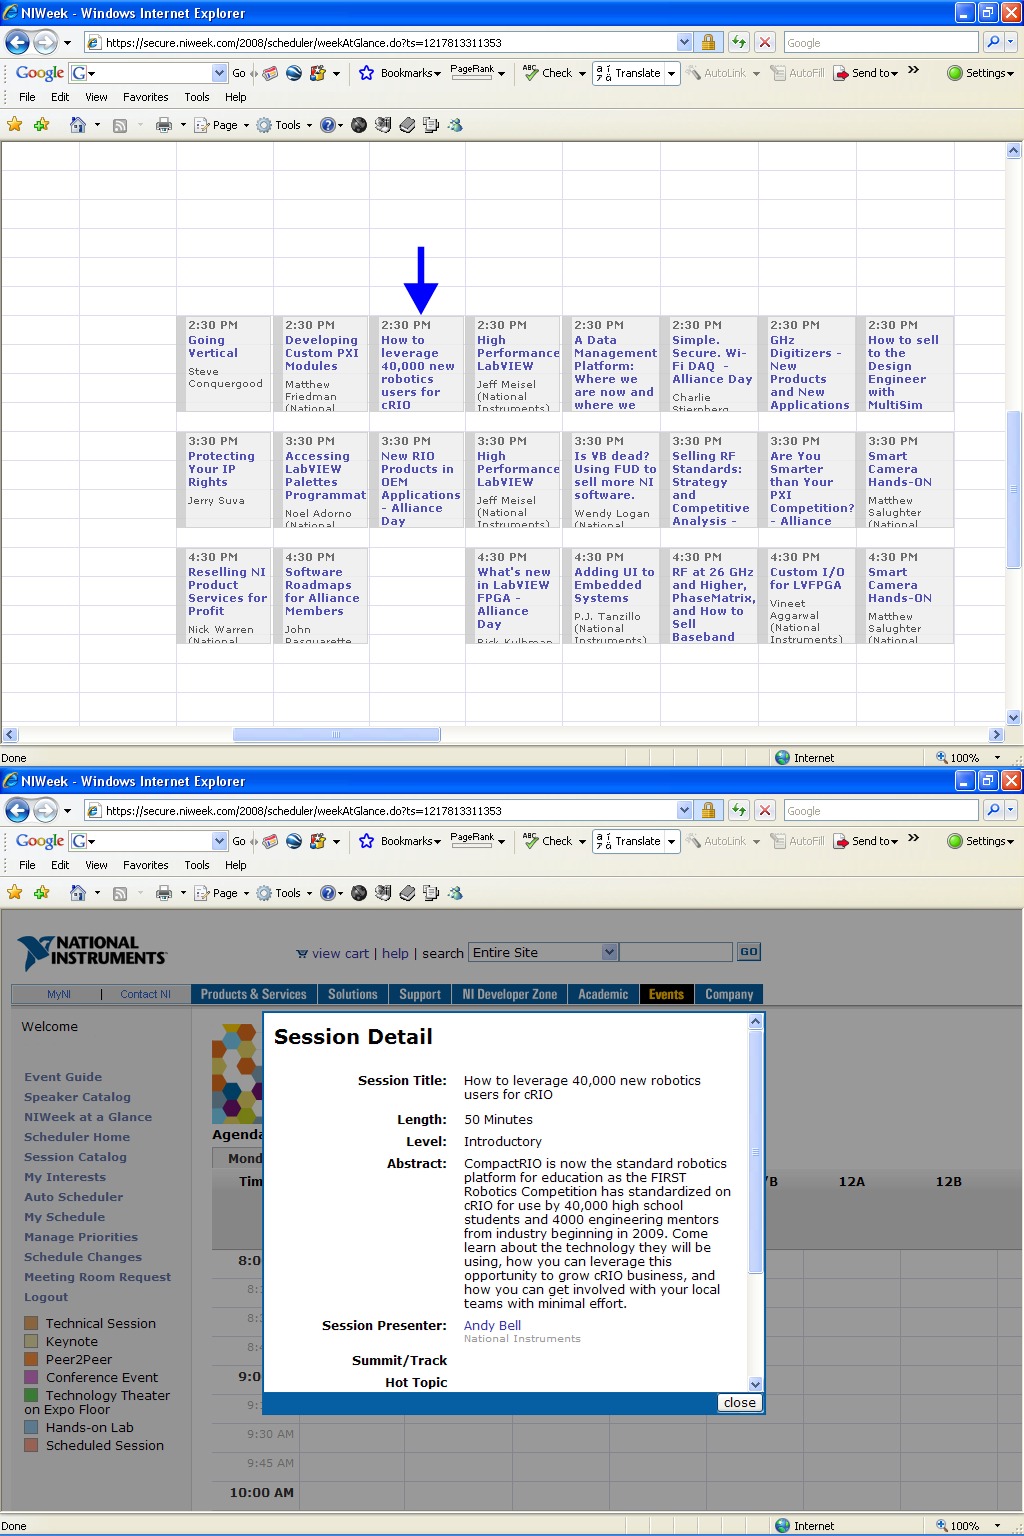Image resolution: width=1024 pixels, height=1536 pixels.
Task: Go back in the lower browser window
Action: (17, 810)
